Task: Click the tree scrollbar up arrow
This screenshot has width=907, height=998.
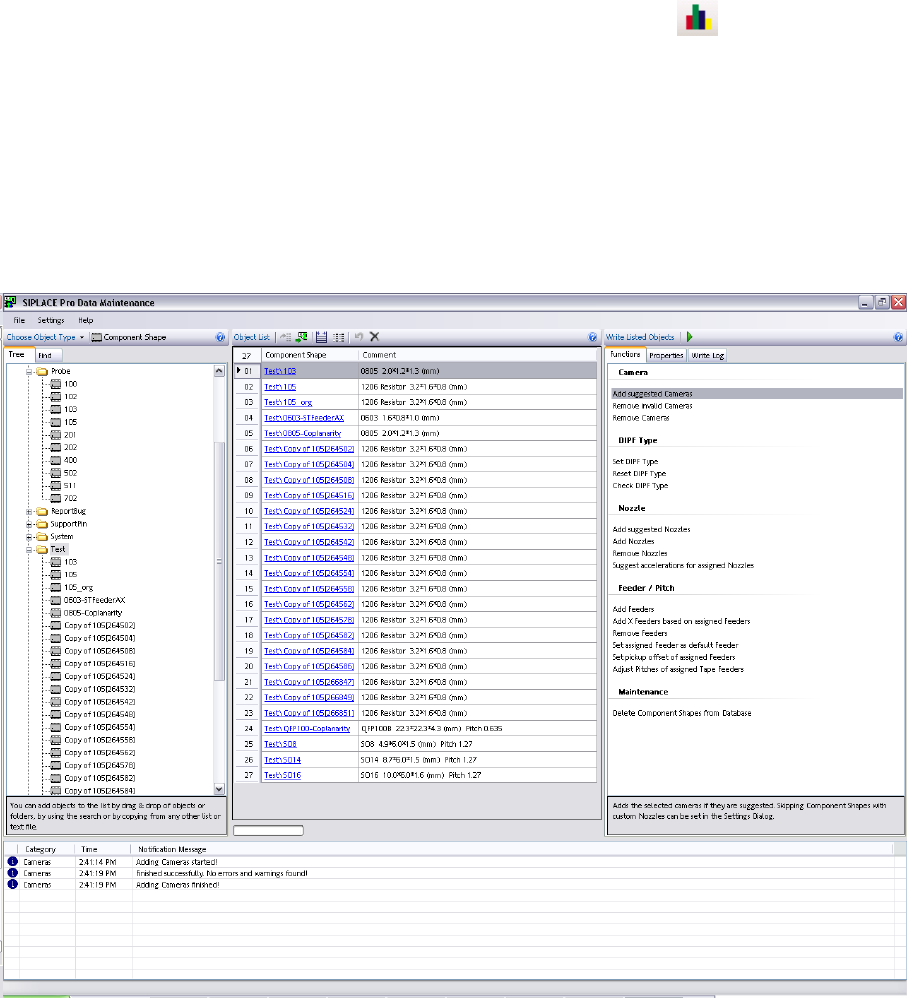Action: click(220, 371)
